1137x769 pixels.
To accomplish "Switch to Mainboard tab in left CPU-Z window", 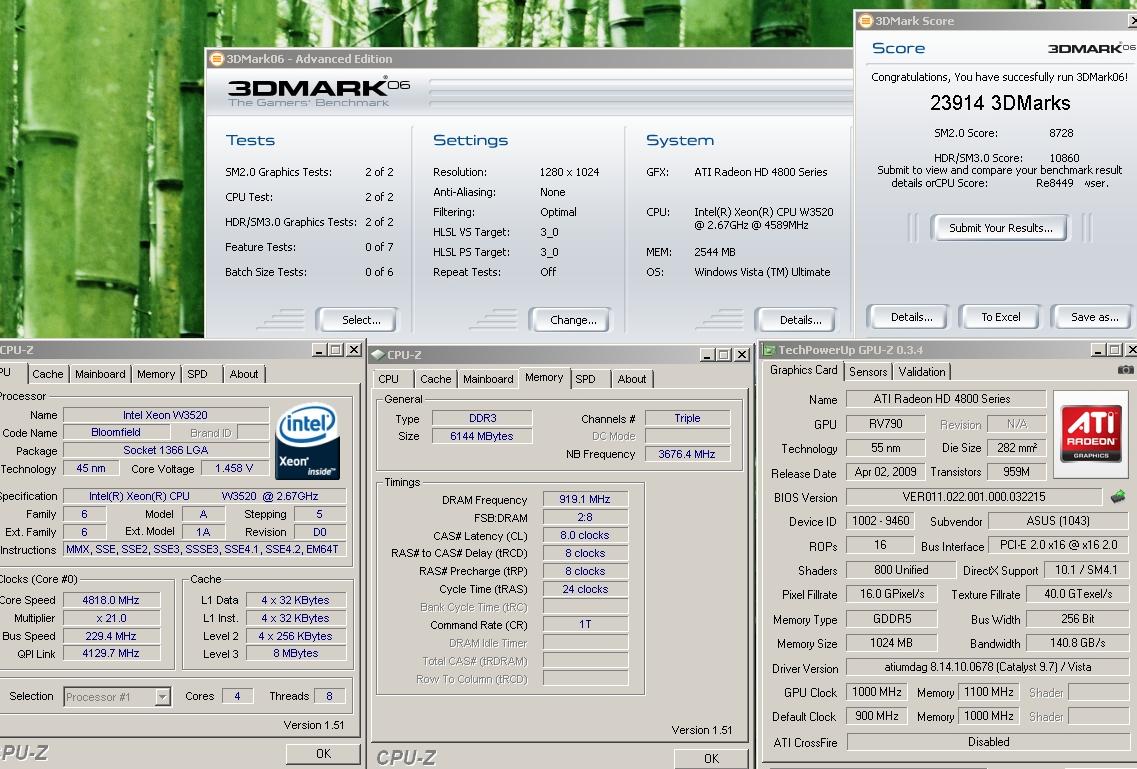I will click(100, 374).
